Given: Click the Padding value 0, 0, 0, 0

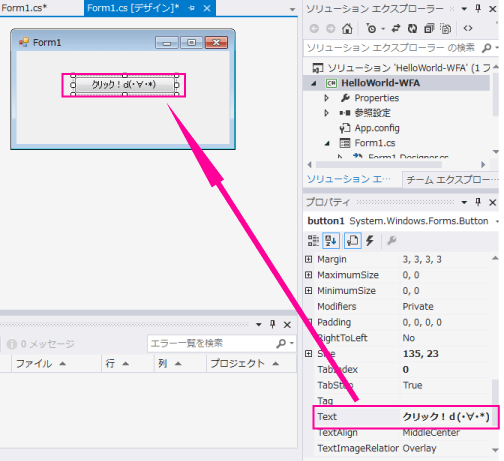Looking at the screenshot, I should (422, 322).
